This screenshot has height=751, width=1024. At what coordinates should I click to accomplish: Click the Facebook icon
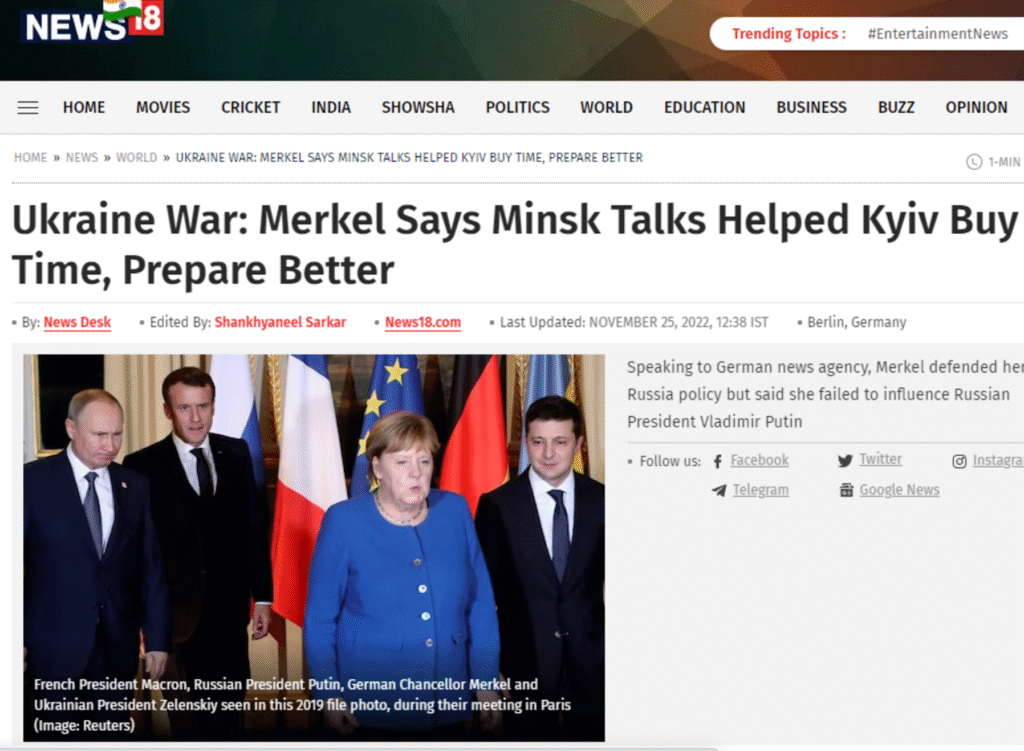pos(718,462)
